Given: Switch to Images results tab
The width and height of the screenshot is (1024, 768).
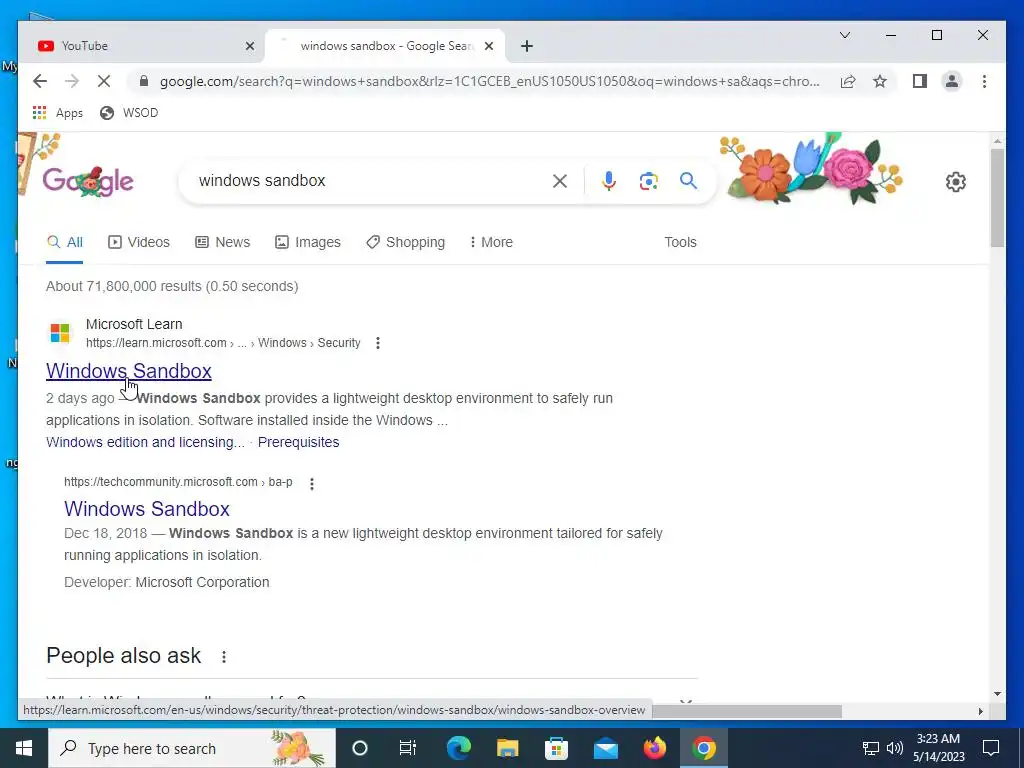Looking at the screenshot, I should (x=308, y=242).
